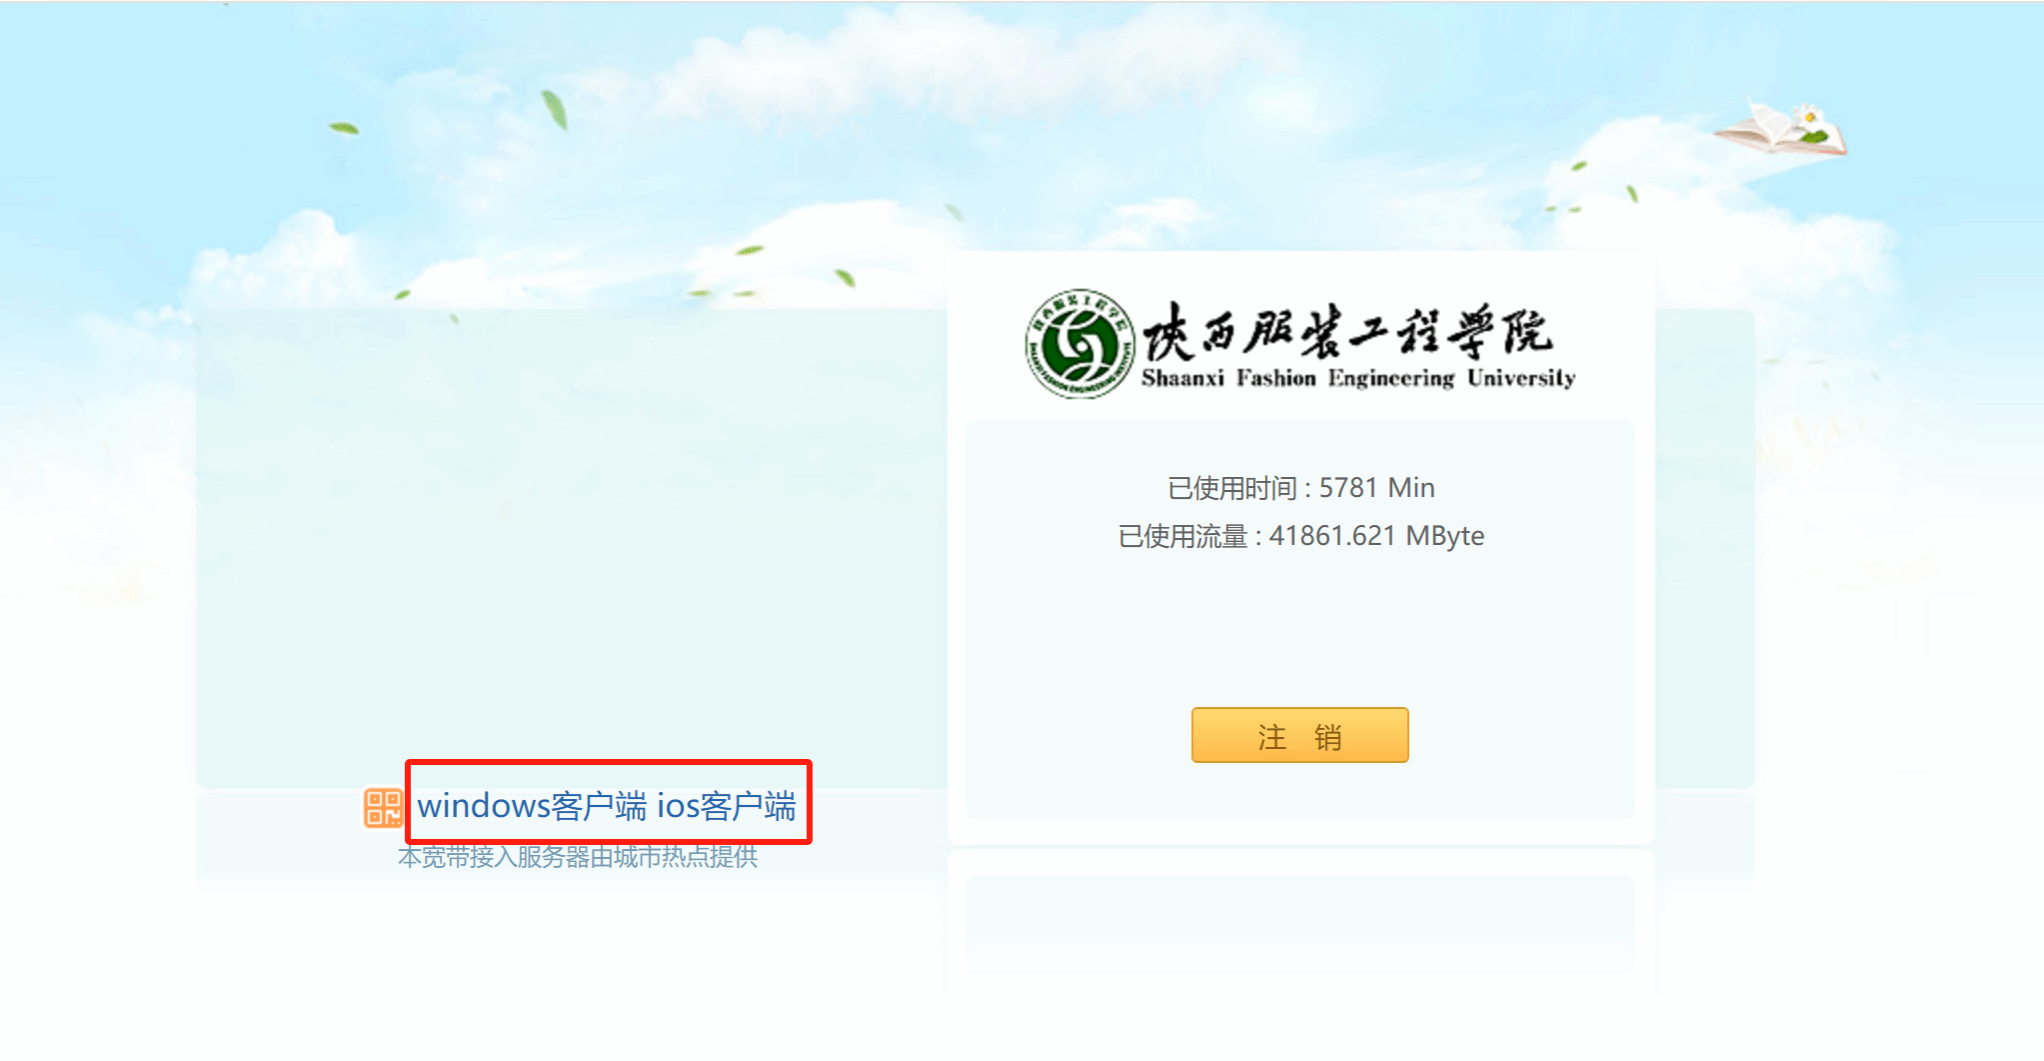Click the round green university emblem
The image size is (2044, 1061).
coord(1080,344)
